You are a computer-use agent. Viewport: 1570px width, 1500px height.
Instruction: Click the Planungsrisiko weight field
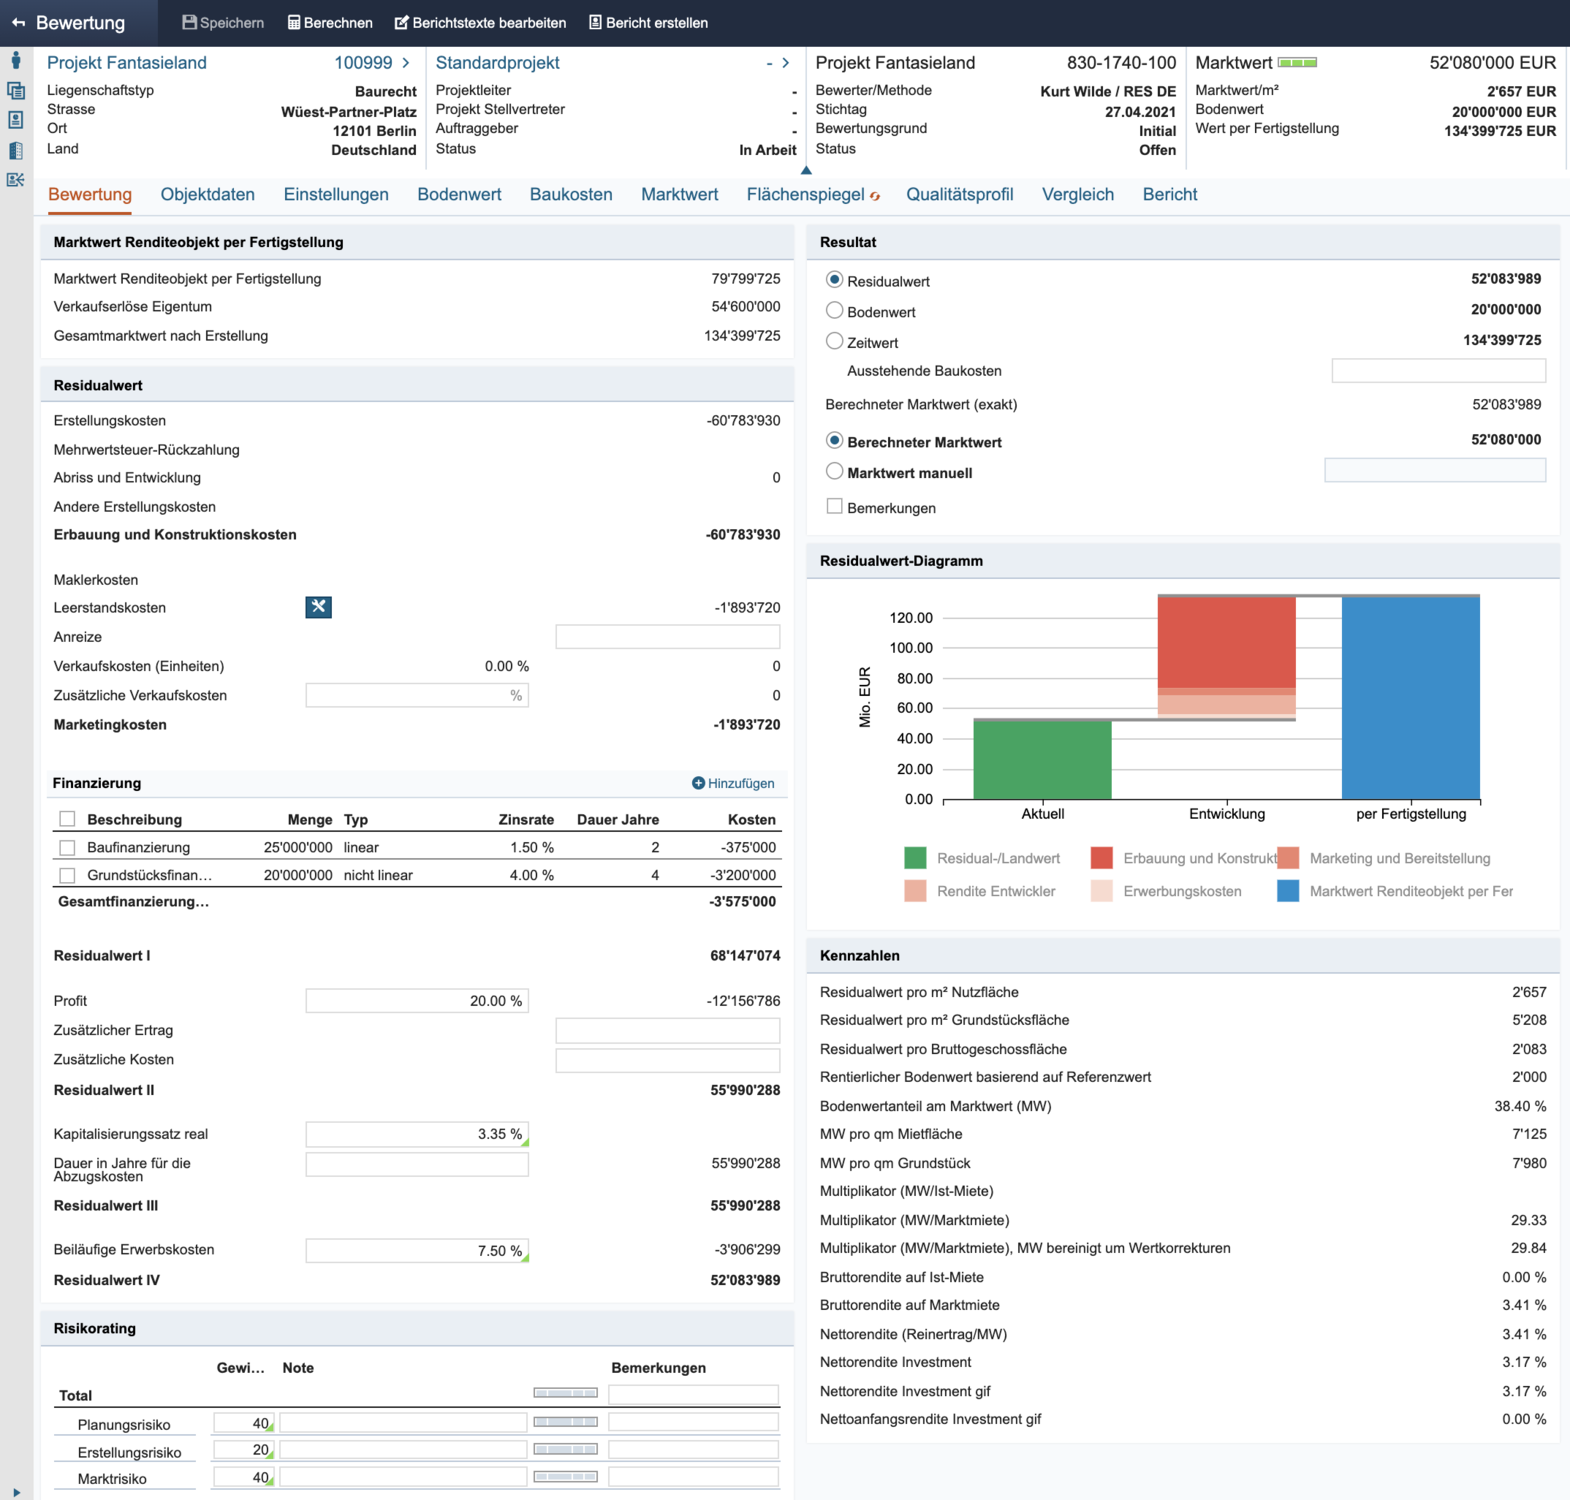click(x=244, y=1423)
